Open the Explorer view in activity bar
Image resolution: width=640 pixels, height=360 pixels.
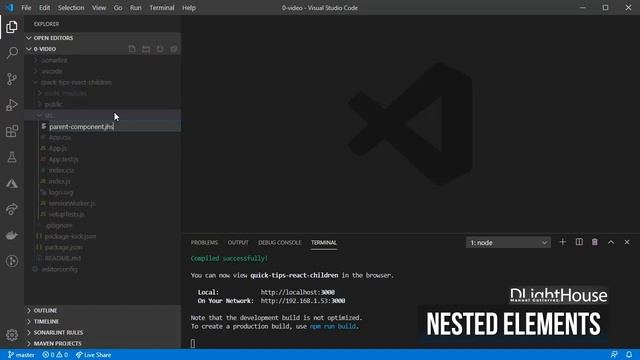[x=12, y=27]
